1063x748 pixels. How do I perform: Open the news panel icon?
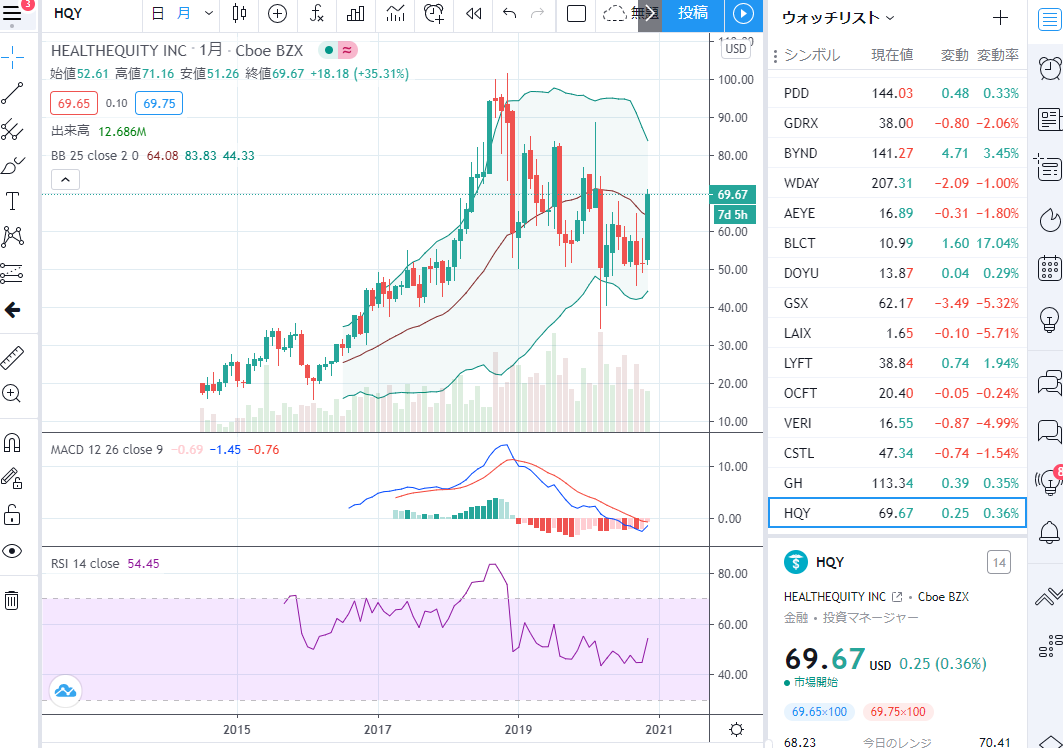point(1049,119)
